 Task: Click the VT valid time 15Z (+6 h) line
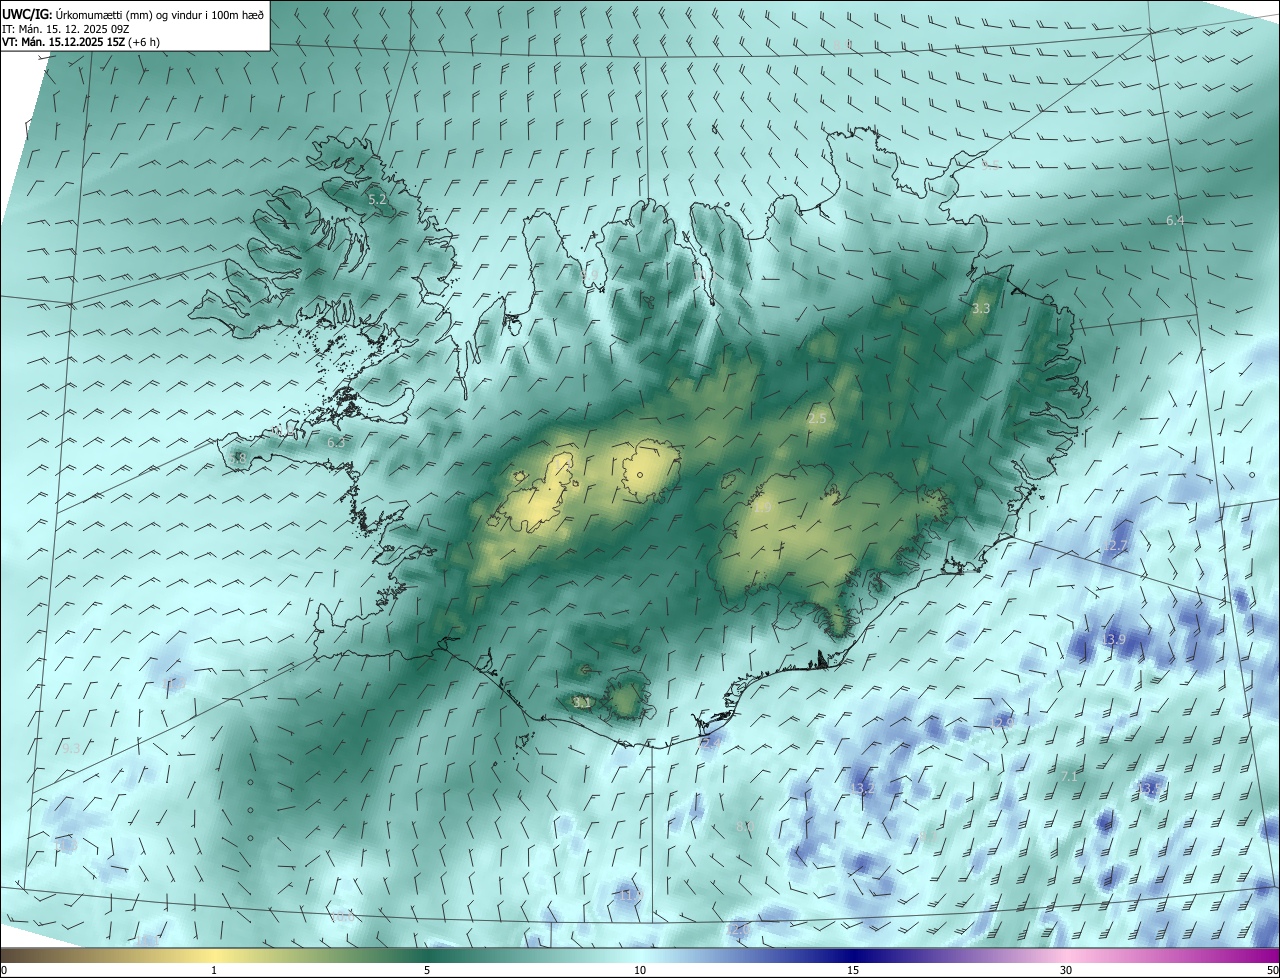(80, 42)
